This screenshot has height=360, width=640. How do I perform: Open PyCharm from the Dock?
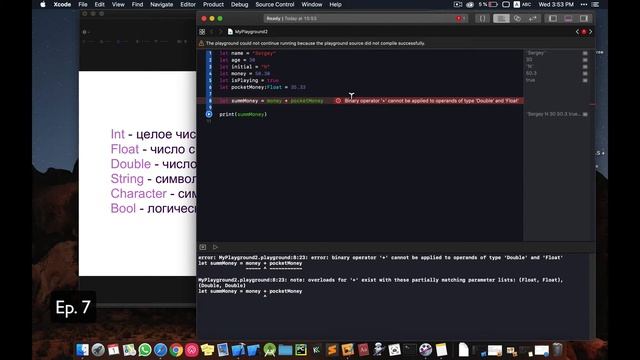tap(301, 350)
